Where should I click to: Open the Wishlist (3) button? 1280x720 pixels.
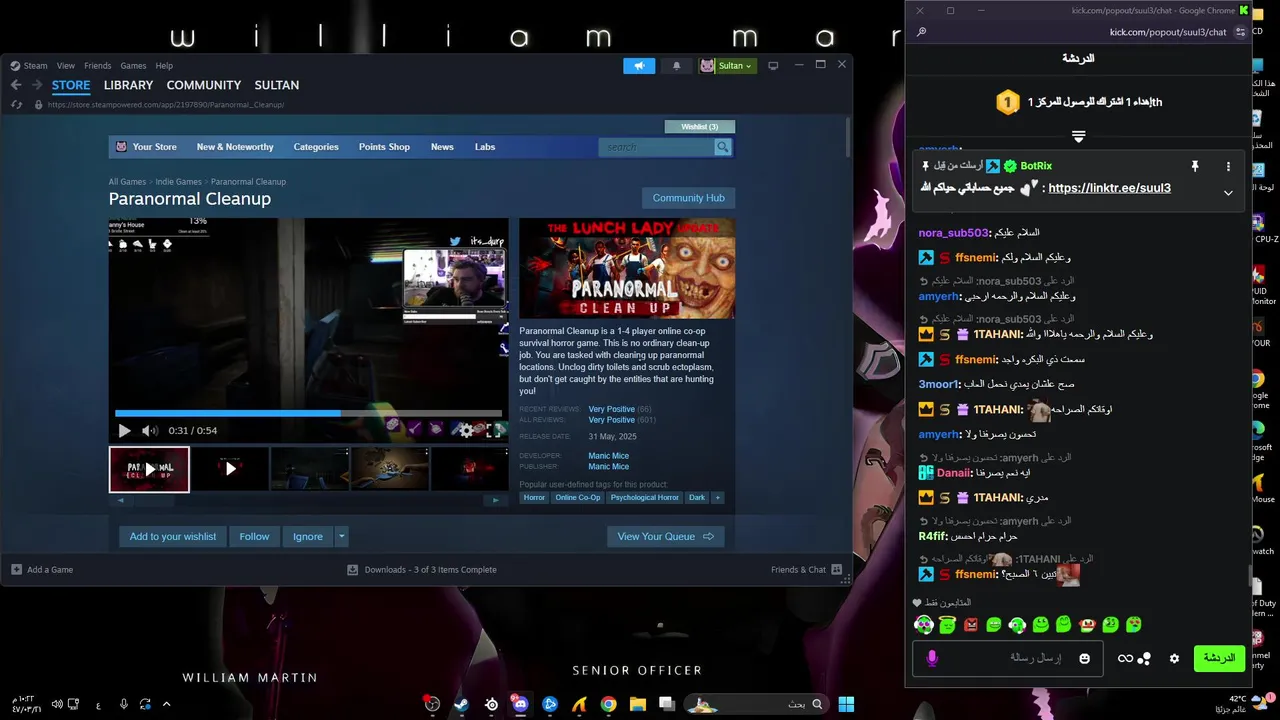[x=700, y=127]
